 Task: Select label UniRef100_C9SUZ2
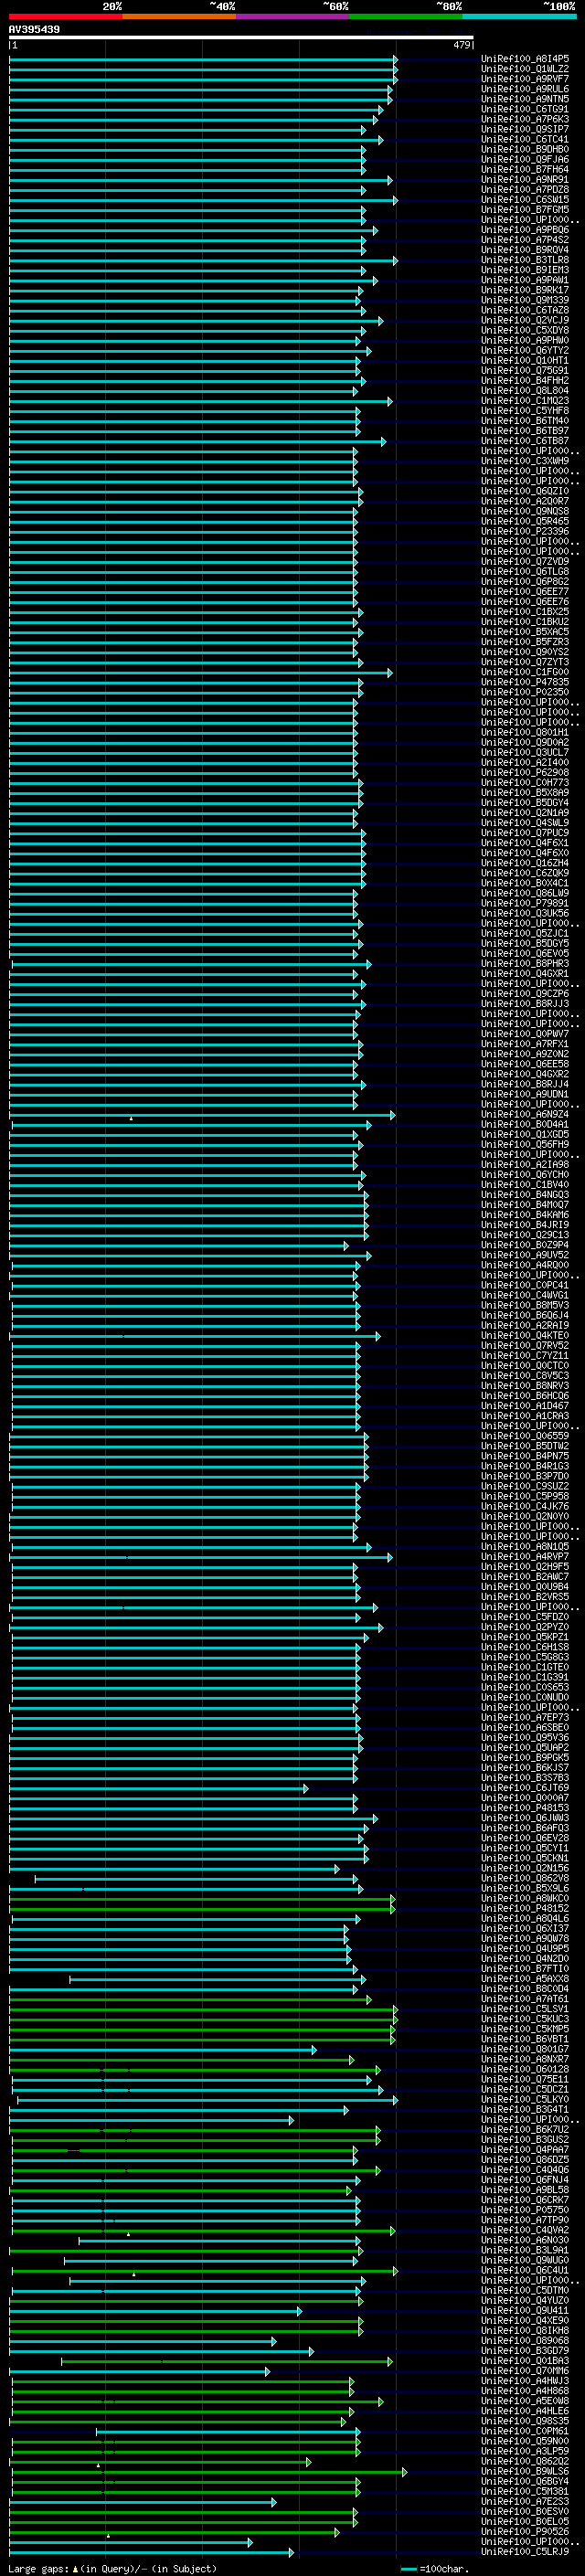[525, 1487]
